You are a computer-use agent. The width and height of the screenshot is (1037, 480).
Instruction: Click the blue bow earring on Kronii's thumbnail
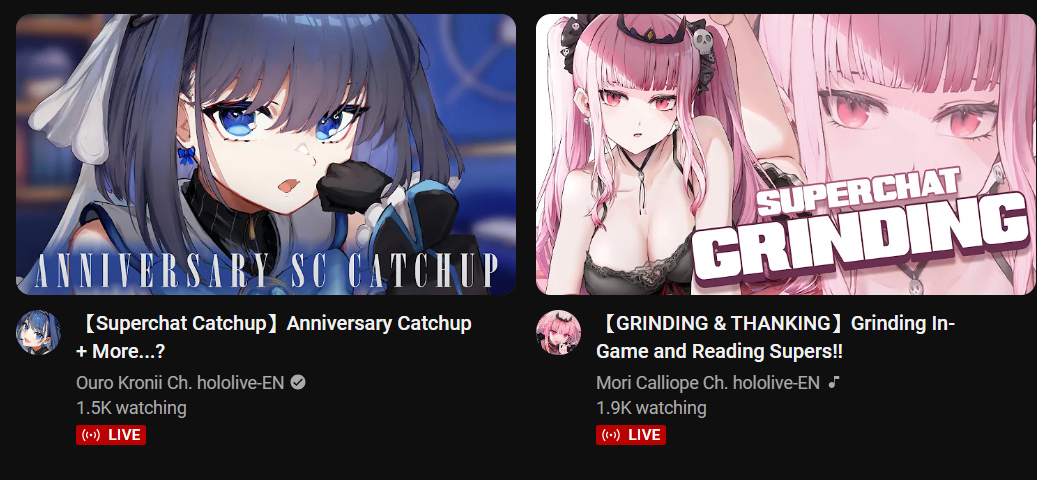click(x=187, y=156)
